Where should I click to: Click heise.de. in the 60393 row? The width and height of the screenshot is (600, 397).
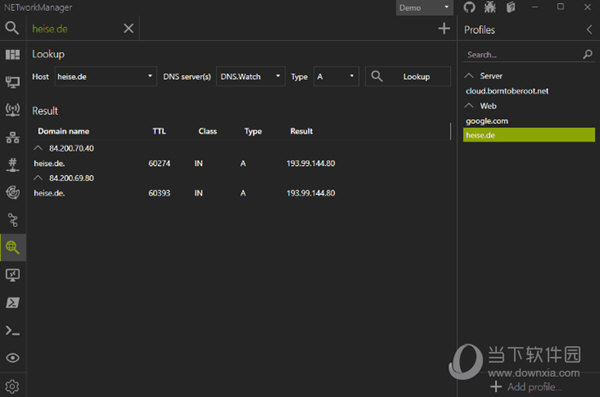click(x=49, y=193)
